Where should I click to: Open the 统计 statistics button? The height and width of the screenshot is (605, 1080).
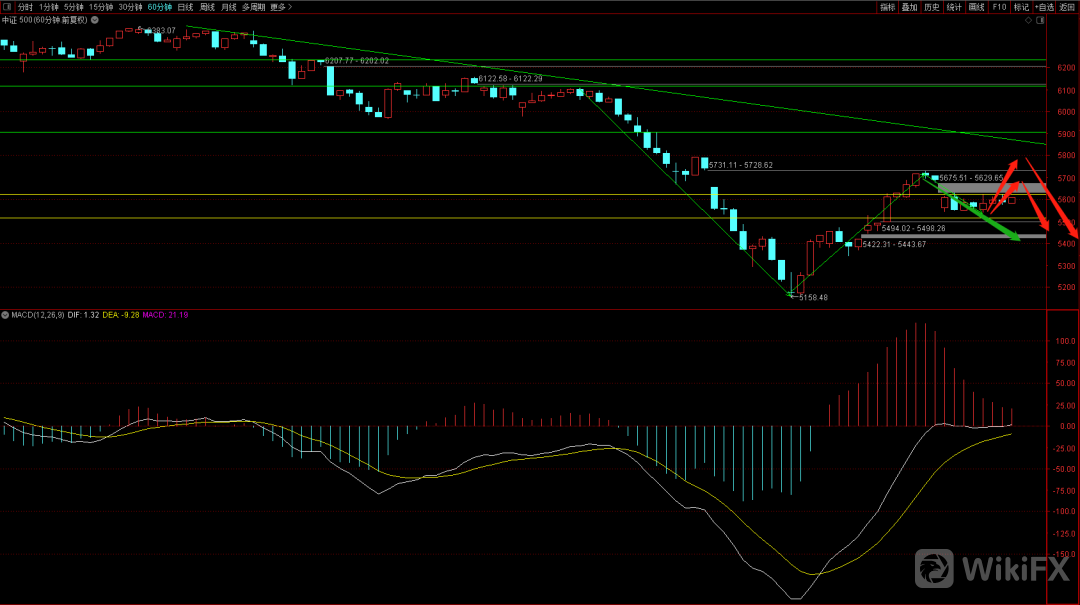click(954, 7)
